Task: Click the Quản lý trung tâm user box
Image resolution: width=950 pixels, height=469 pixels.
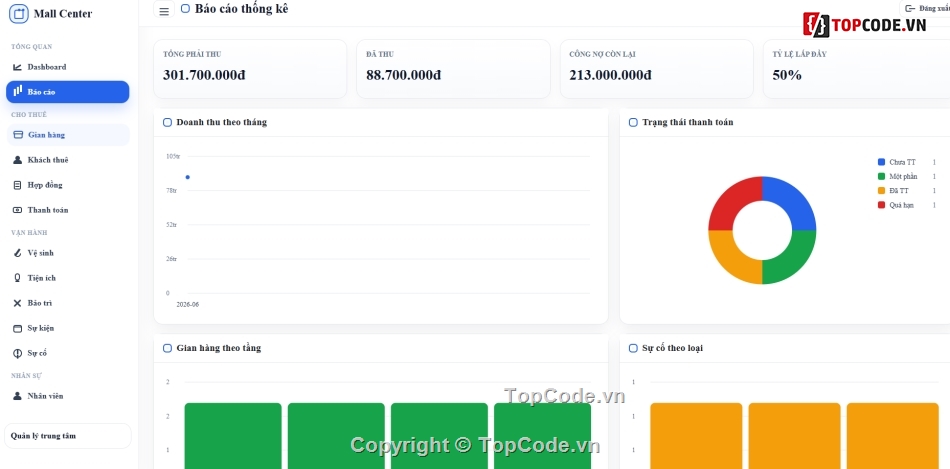Action: 68,436
